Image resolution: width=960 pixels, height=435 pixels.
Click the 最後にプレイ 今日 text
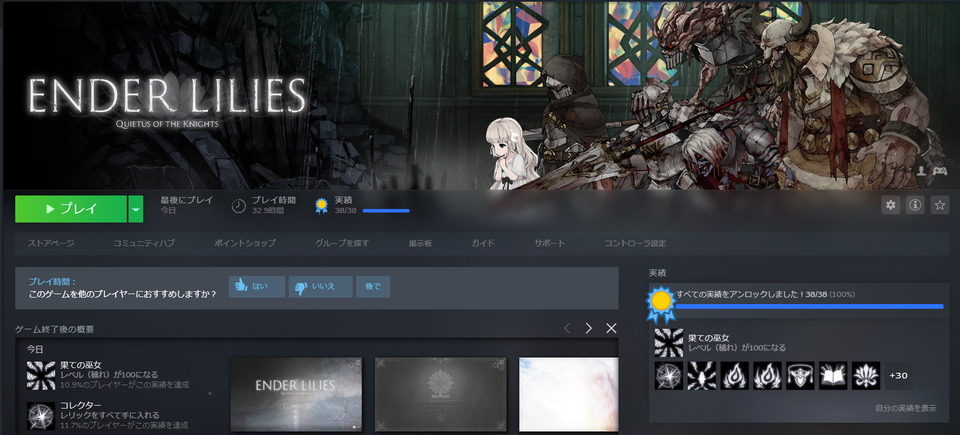187,205
